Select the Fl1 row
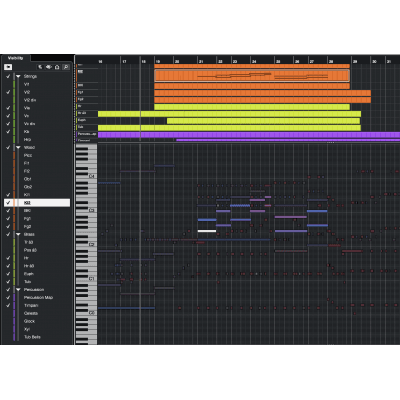The width and height of the screenshot is (400, 400). click(x=37, y=163)
